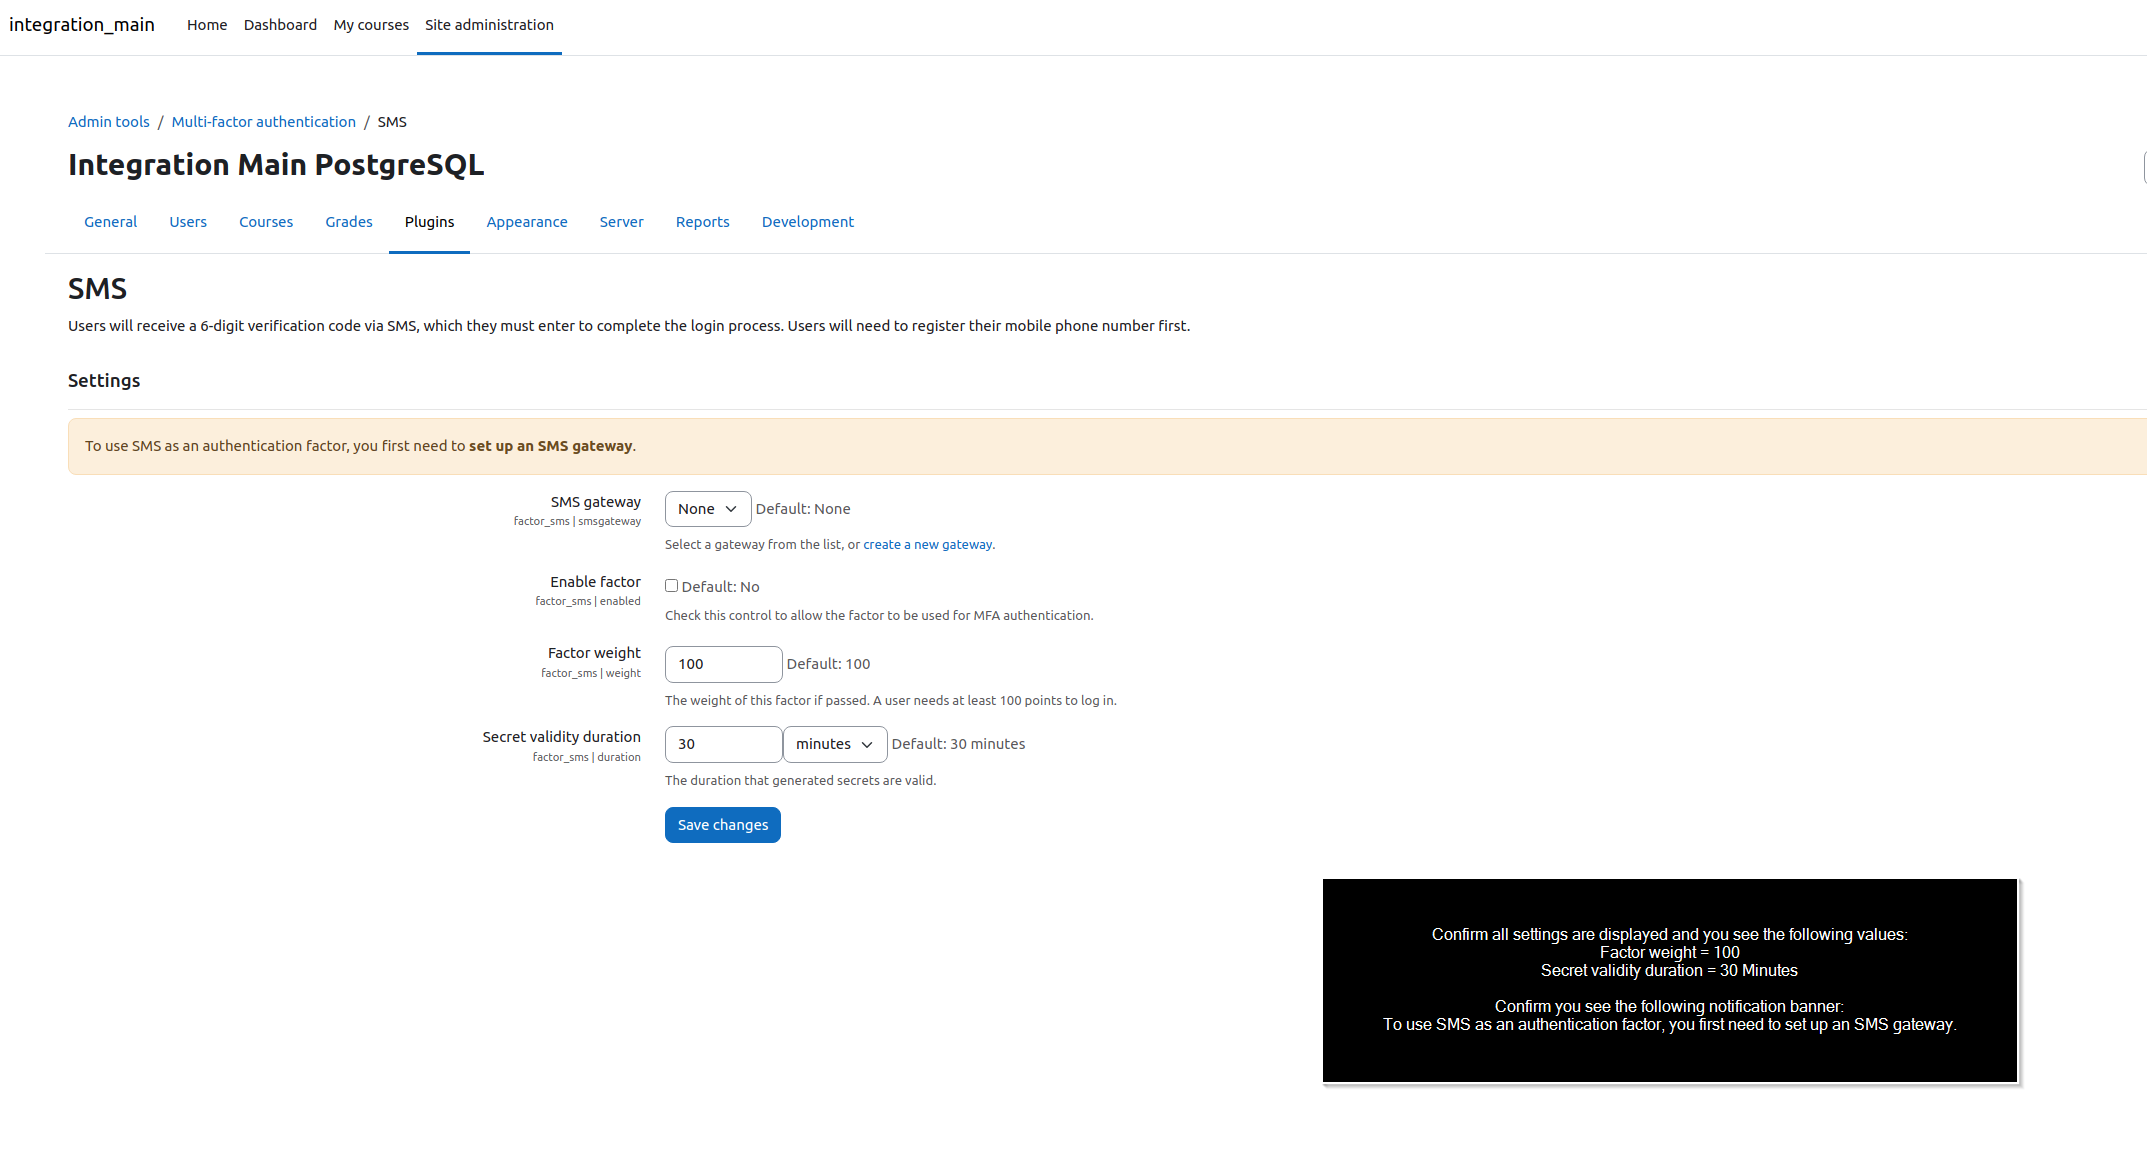Tick the Enable factor checkbox

pos(672,586)
